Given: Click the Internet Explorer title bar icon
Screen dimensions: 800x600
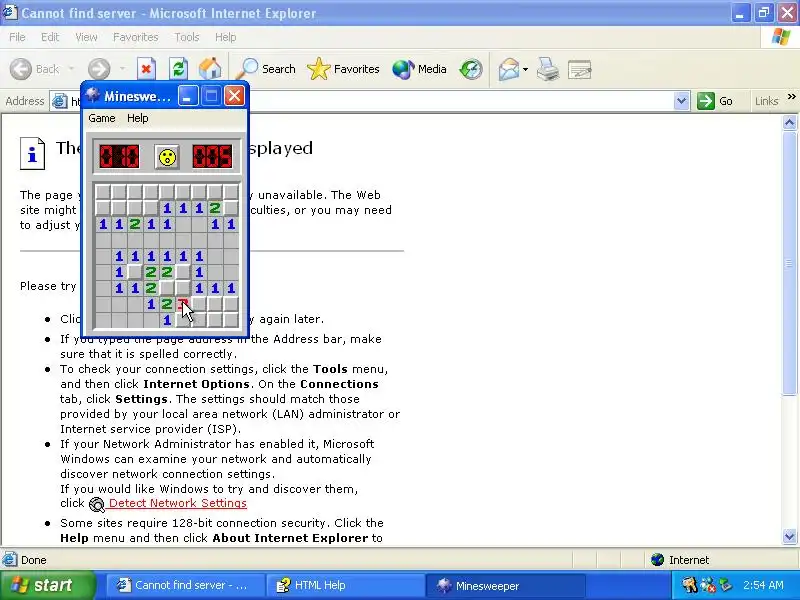Looking at the screenshot, I should click(x=10, y=12).
